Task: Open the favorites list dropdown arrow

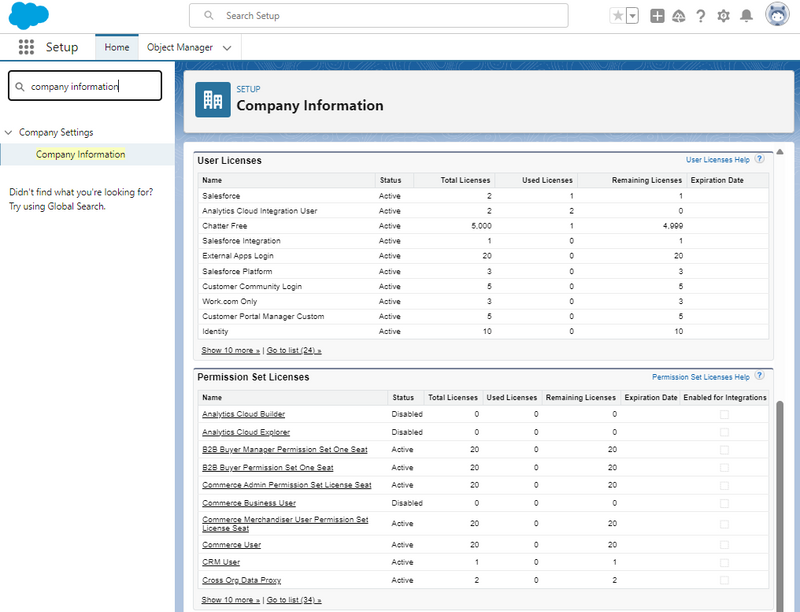Action: click(632, 16)
